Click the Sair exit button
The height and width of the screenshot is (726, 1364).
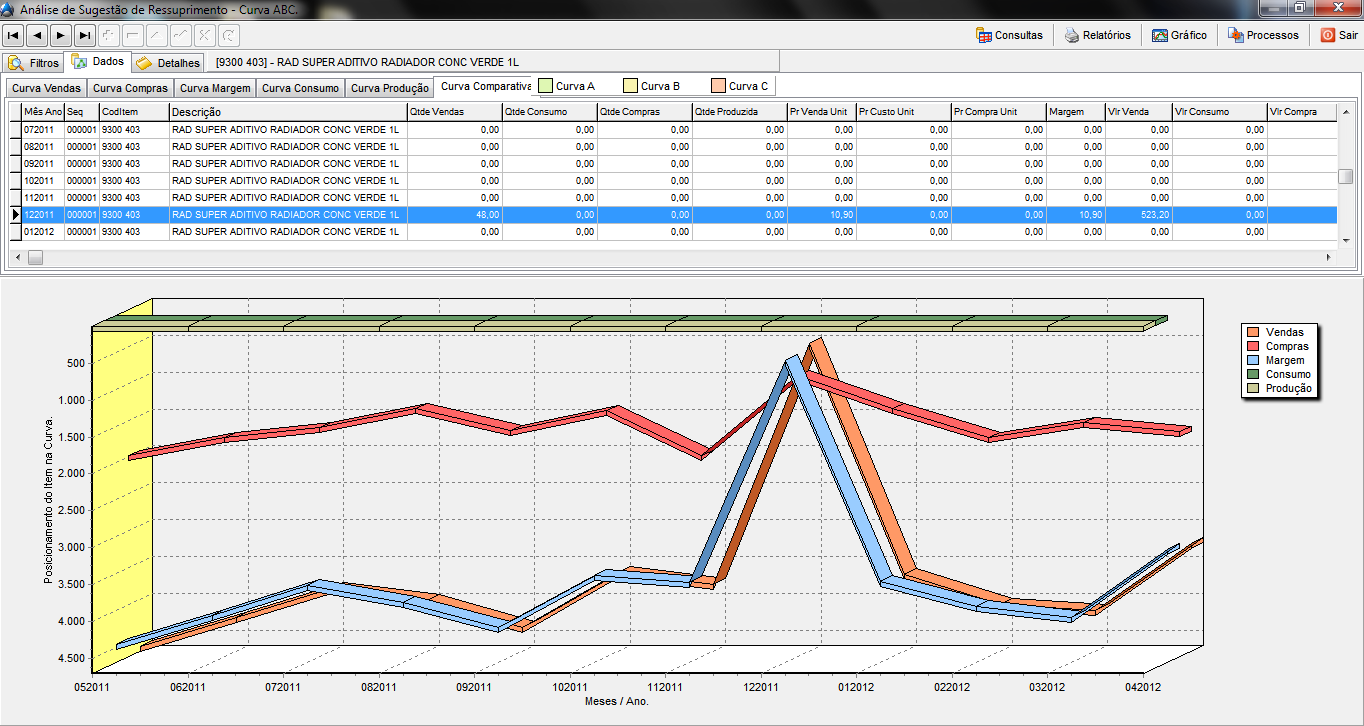point(1339,35)
